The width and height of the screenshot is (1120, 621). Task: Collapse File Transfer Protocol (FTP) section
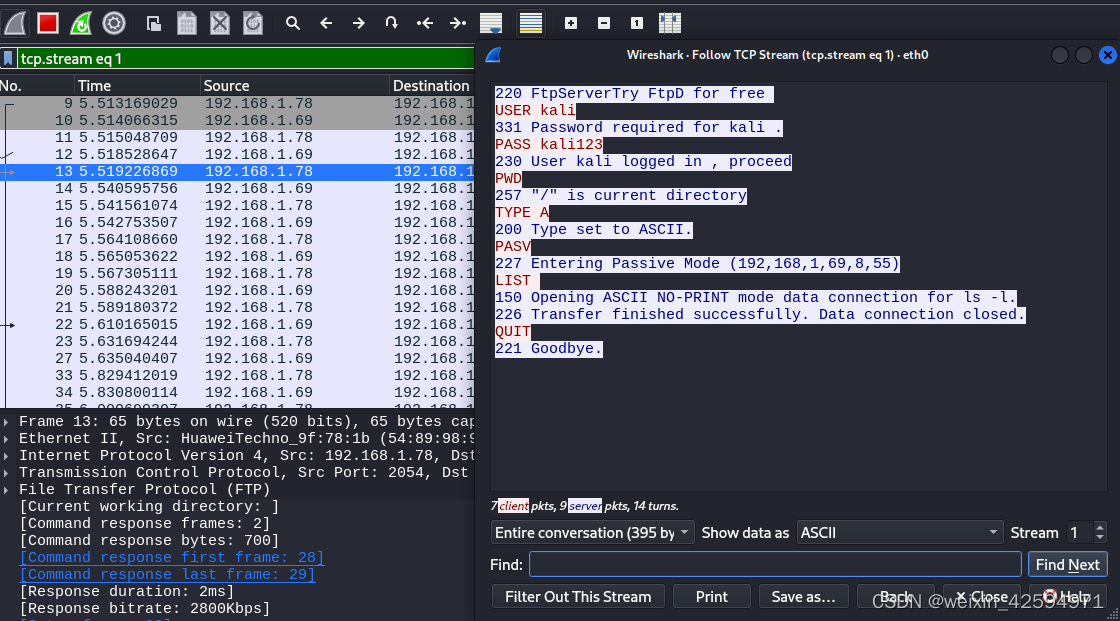pos(6,490)
